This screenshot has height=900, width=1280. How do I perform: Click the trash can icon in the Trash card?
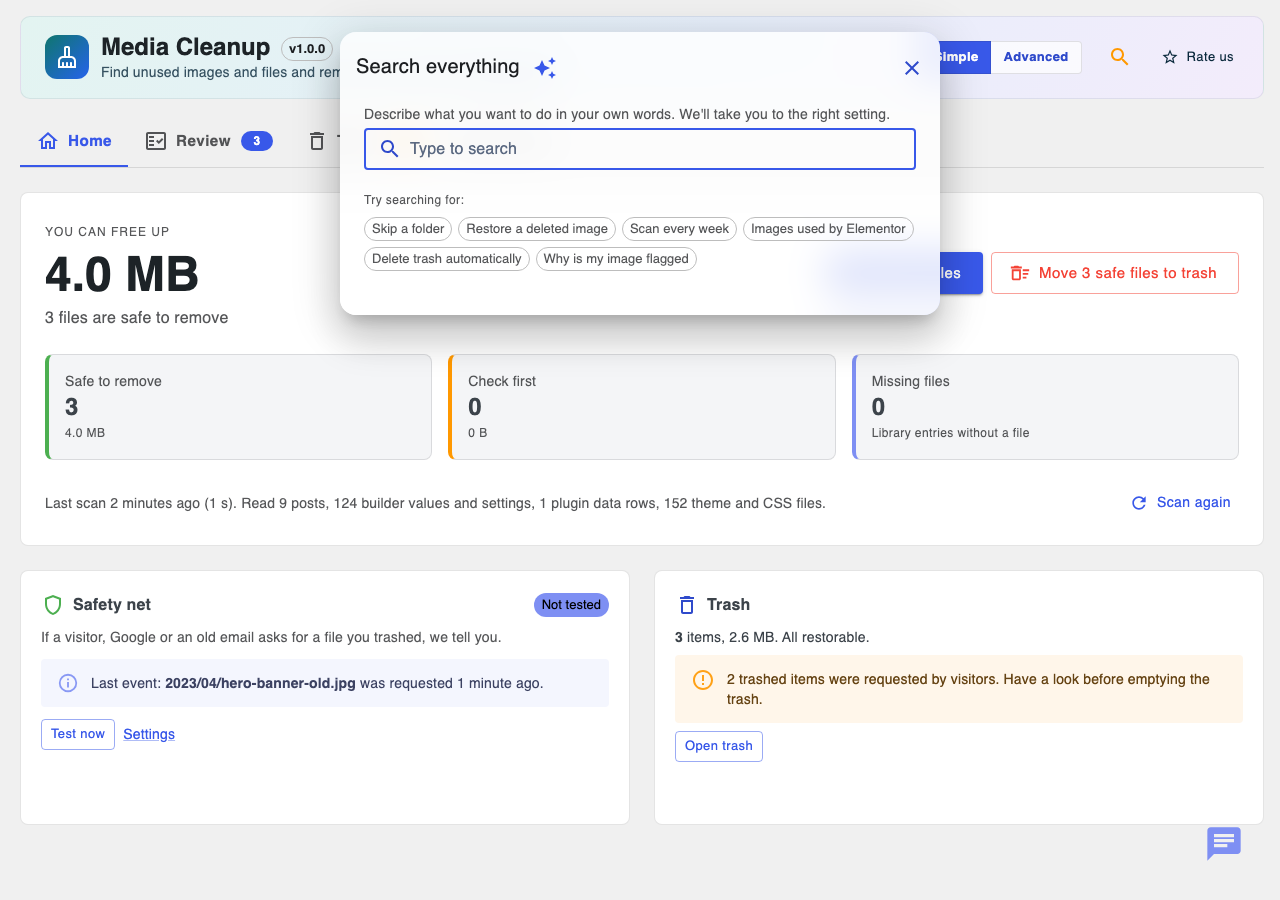click(x=687, y=605)
